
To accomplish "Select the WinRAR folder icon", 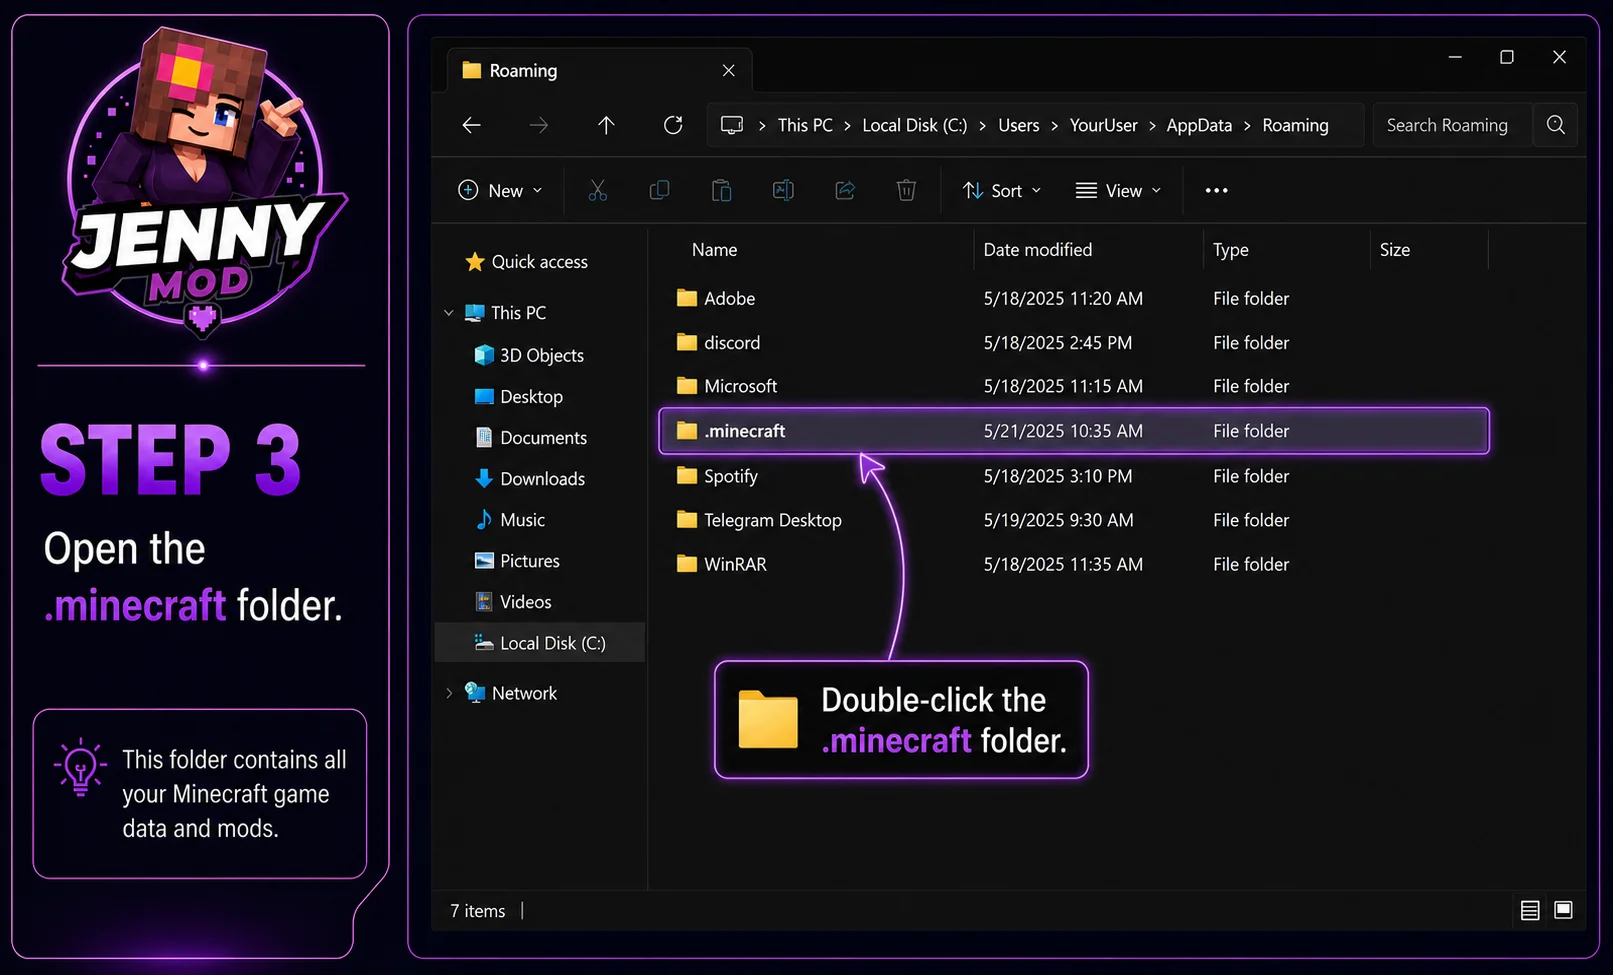I will (687, 564).
